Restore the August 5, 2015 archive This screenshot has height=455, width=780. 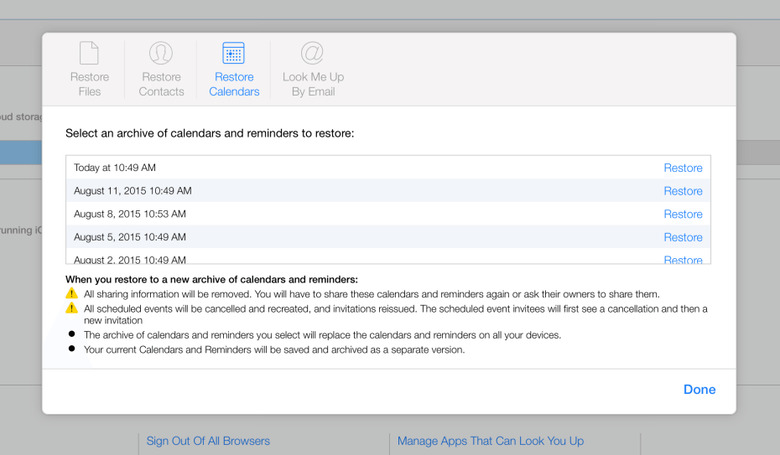683,237
